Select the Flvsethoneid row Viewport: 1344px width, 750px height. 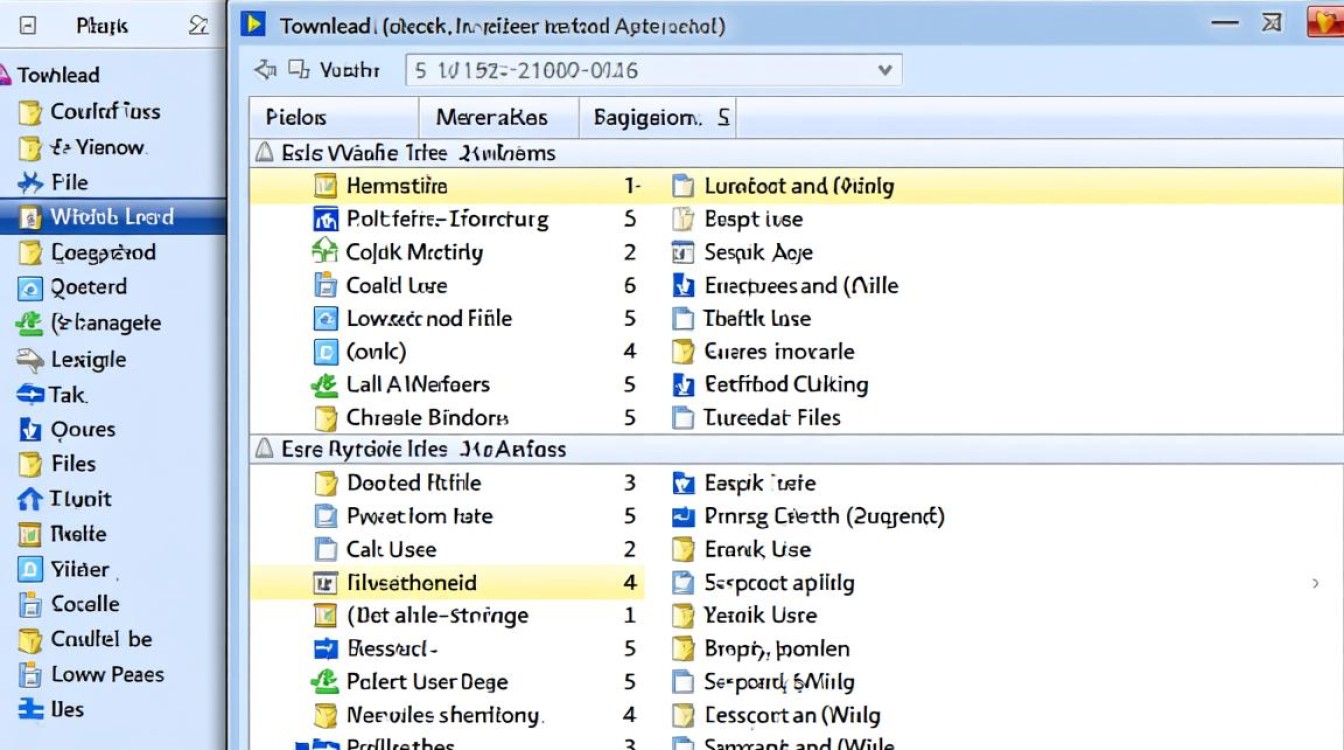coord(446,582)
